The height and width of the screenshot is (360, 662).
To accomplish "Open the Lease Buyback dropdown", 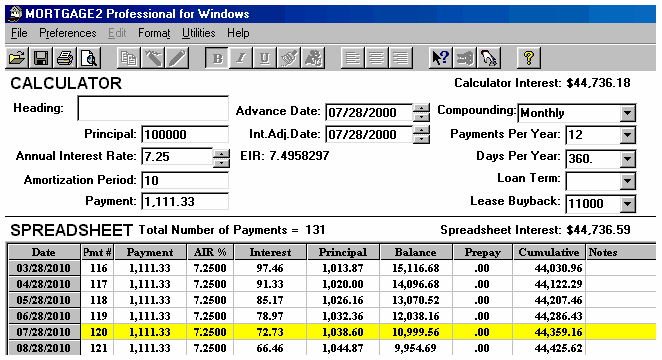I will [628, 204].
